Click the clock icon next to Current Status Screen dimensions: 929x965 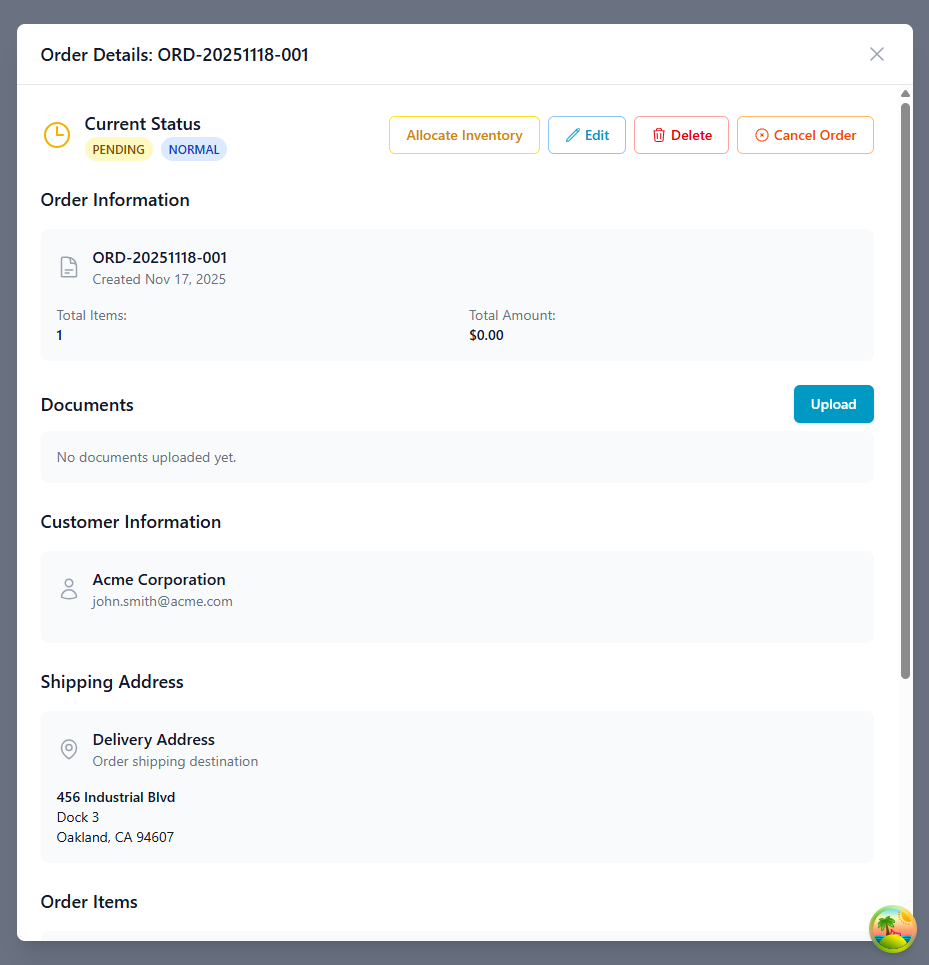pos(57,134)
